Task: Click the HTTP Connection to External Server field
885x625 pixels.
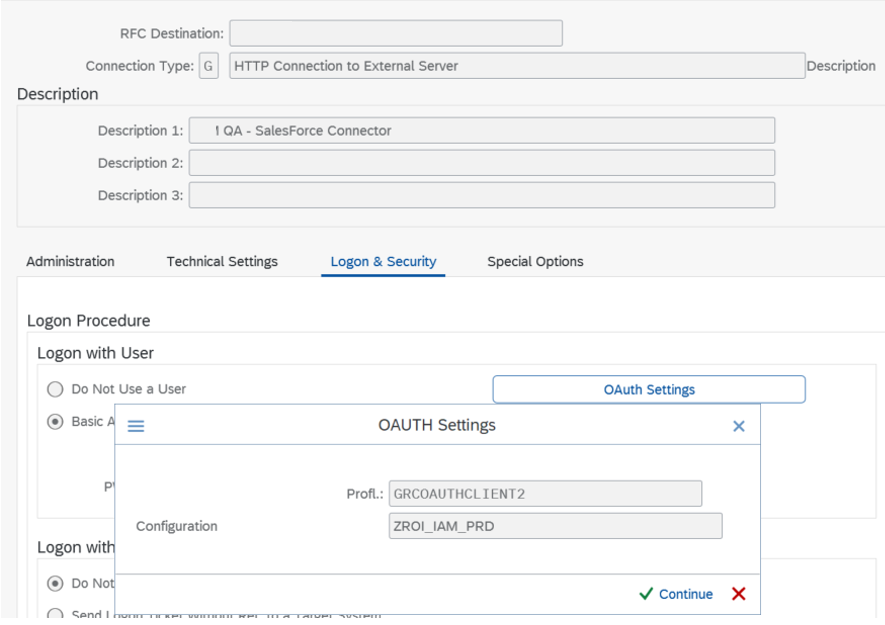Action: (x=516, y=66)
